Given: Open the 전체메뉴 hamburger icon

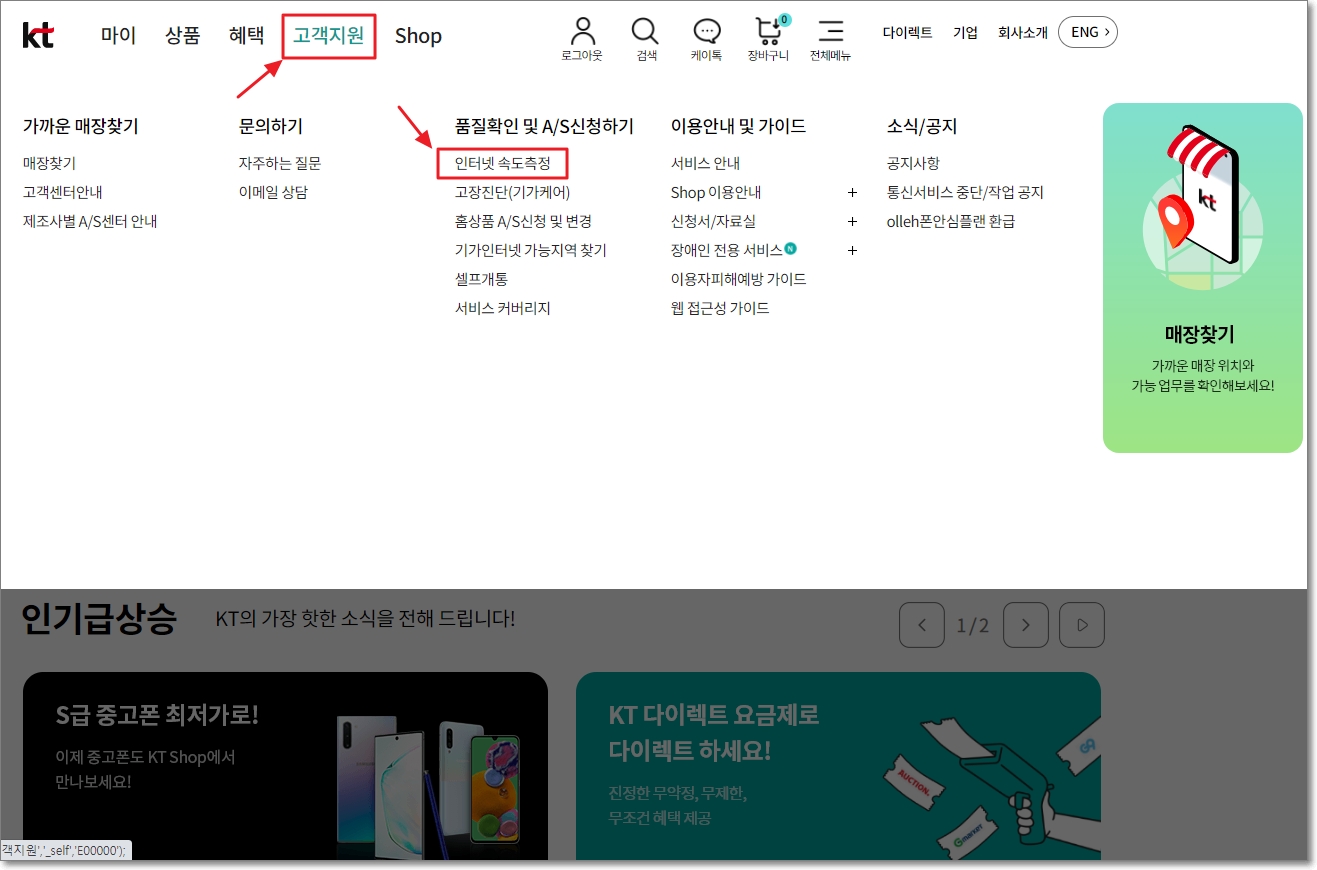Looking at the screenshot, I should 830,31.
